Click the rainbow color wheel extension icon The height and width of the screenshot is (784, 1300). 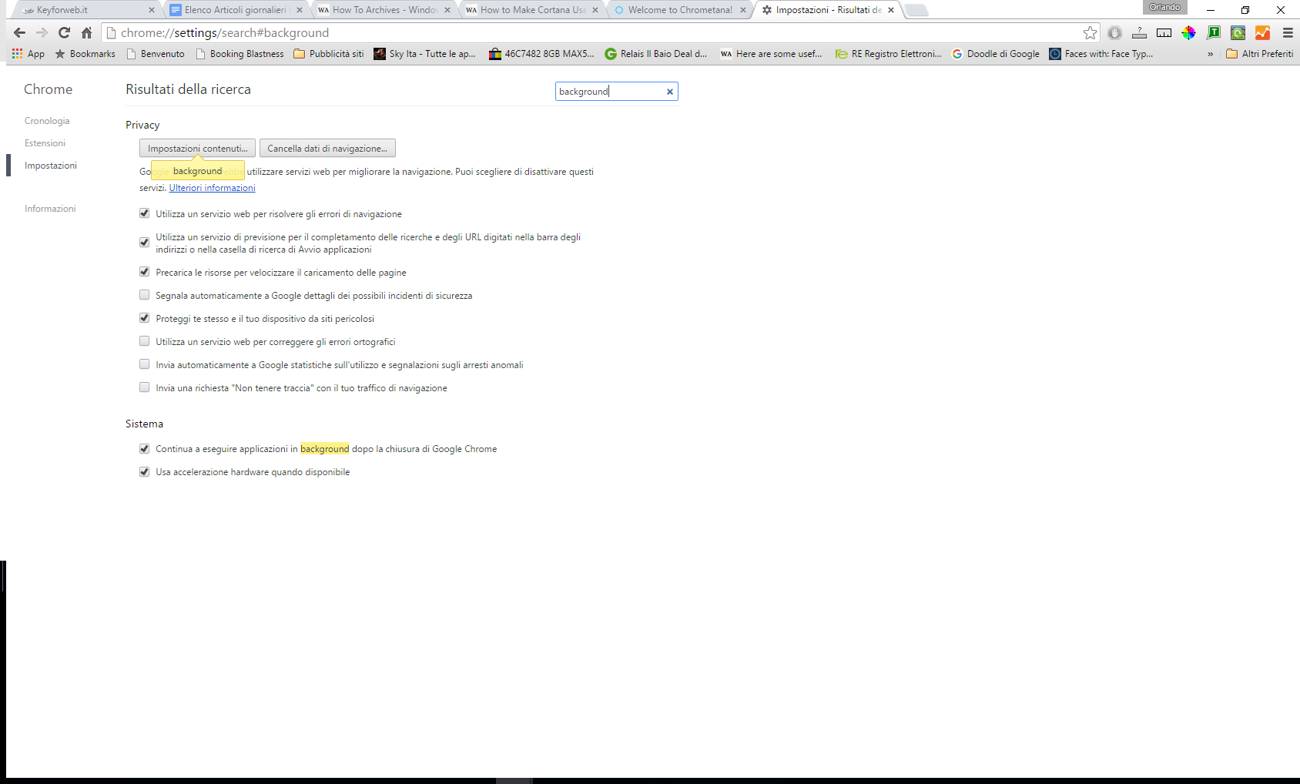(x=1188, y=33)
